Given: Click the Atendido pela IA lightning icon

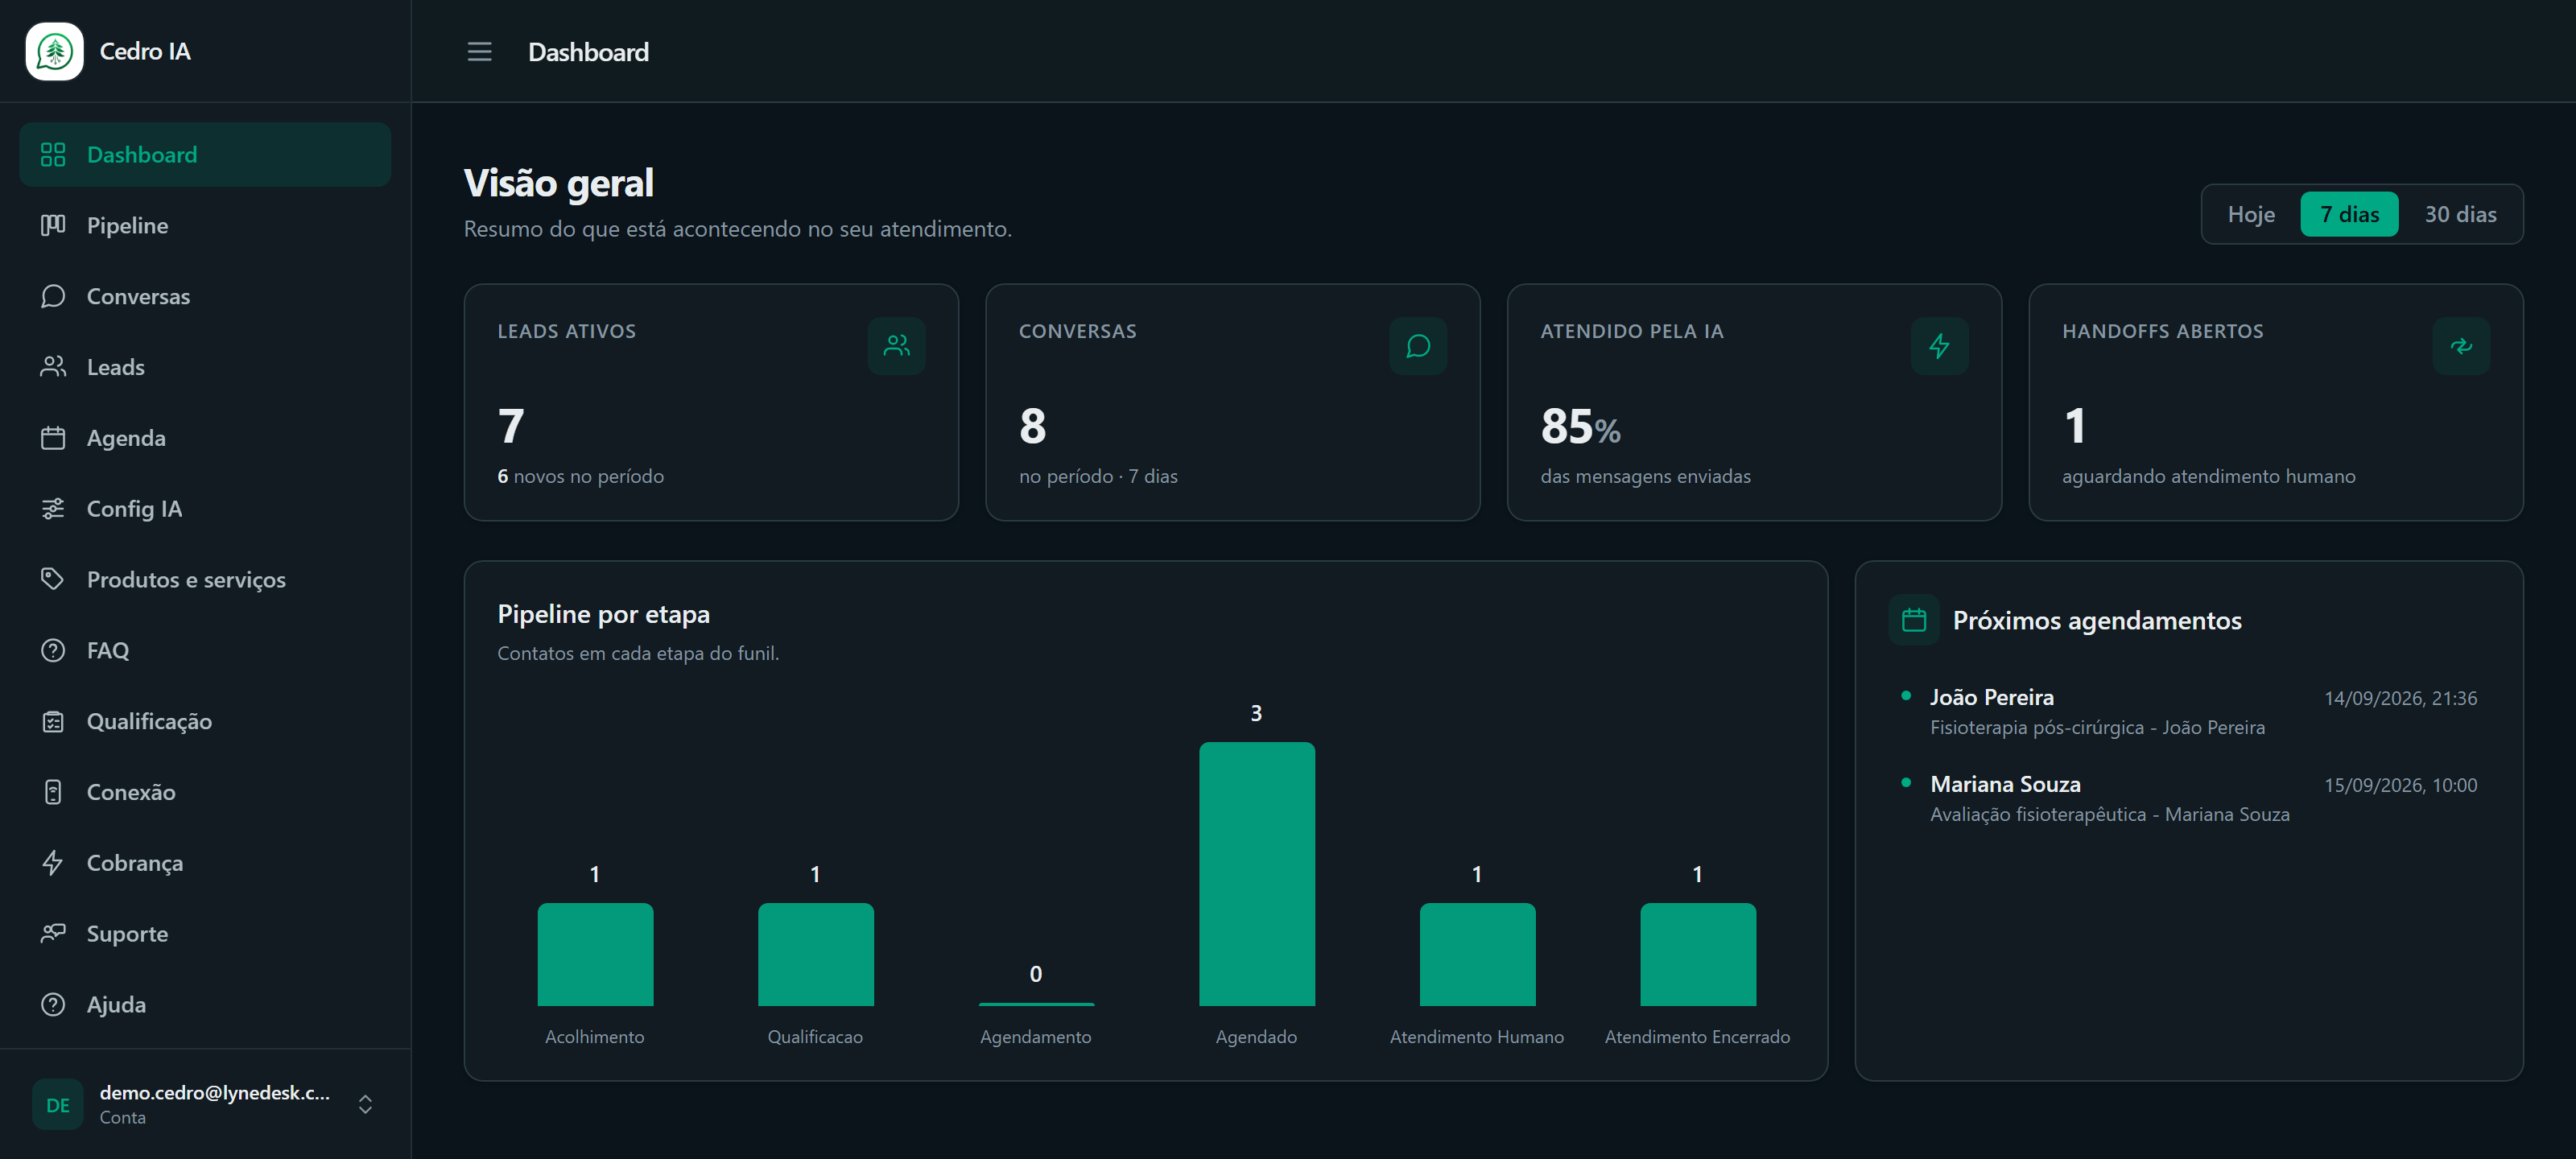Looking at the screenshot, I should (x=1939, y=346).
